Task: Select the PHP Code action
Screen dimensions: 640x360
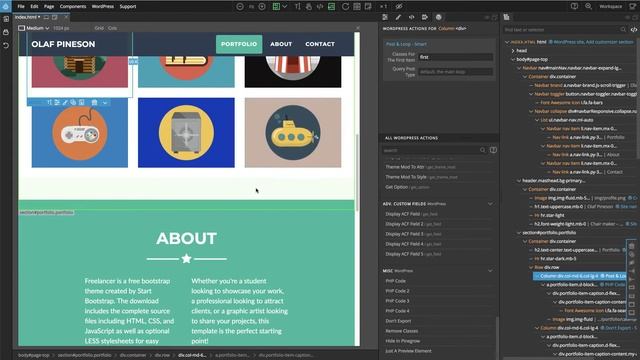Action: point(396,281)
